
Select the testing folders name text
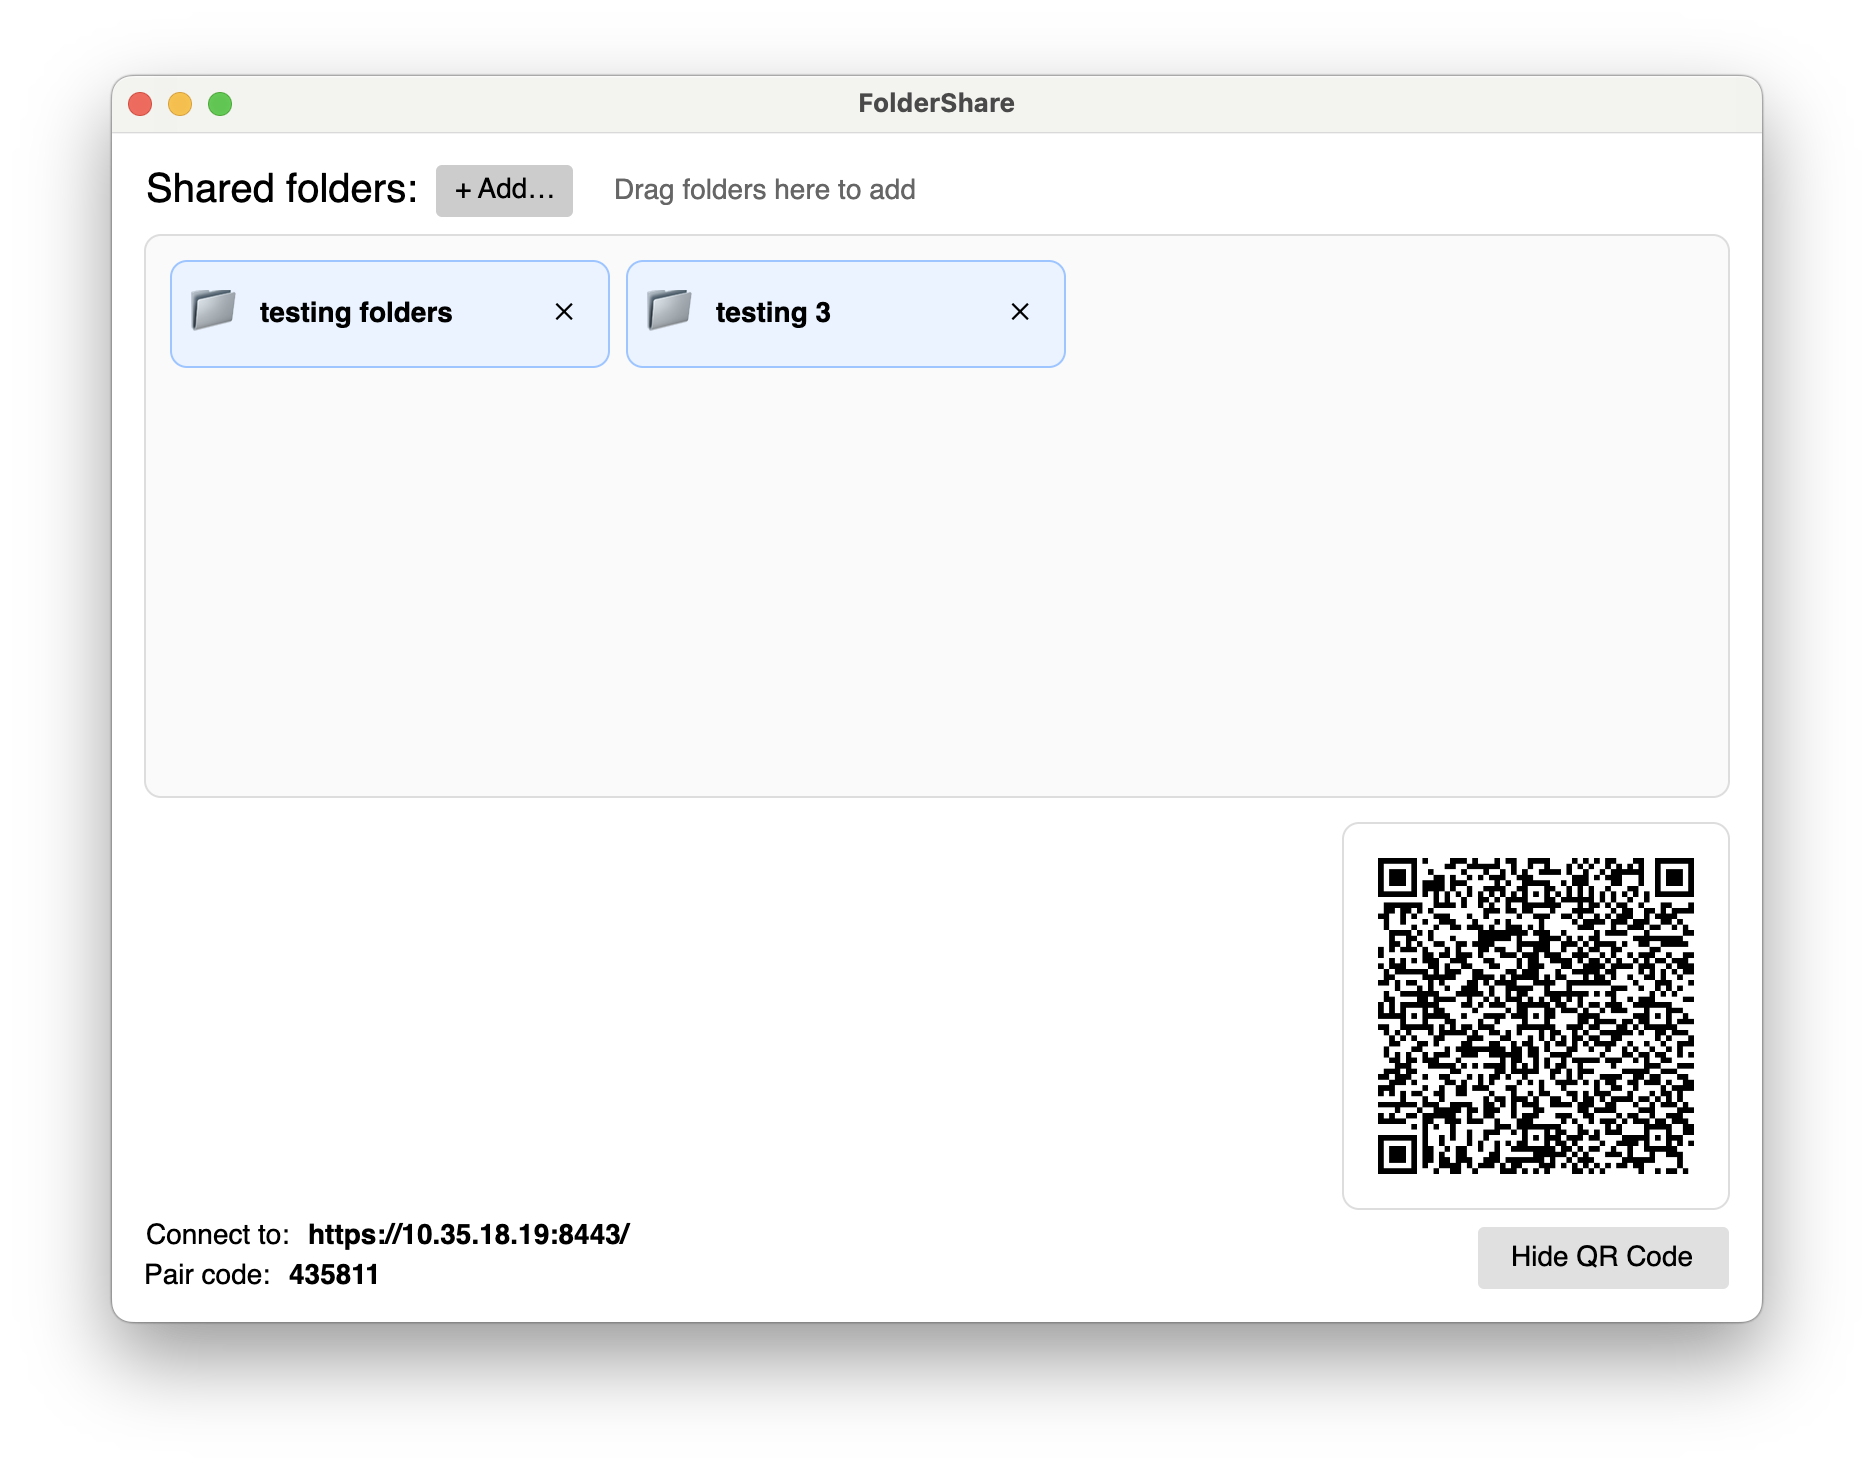pyautogui.click(x=356, y=313)
